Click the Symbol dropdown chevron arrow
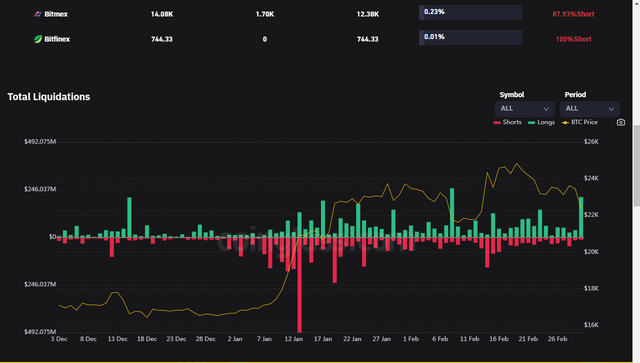 pyautogui.click(x=546, y=109)
